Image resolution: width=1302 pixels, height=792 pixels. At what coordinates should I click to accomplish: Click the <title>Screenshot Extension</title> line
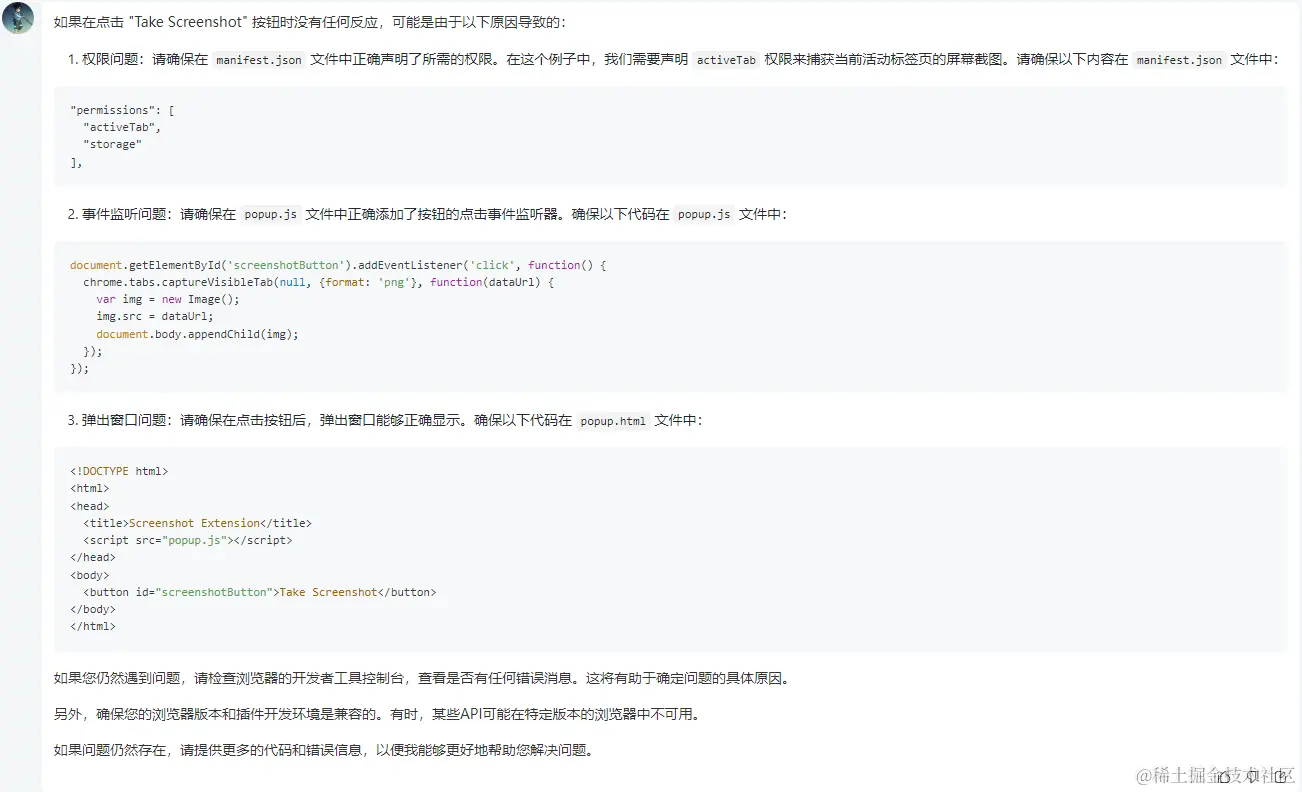(x=197, y=523)
